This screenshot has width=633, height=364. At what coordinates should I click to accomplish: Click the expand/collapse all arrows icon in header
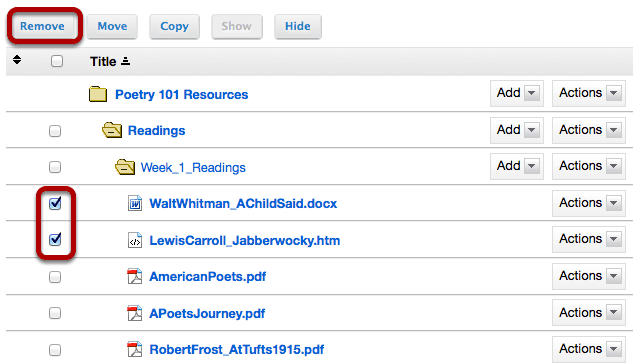coord(17,60)
